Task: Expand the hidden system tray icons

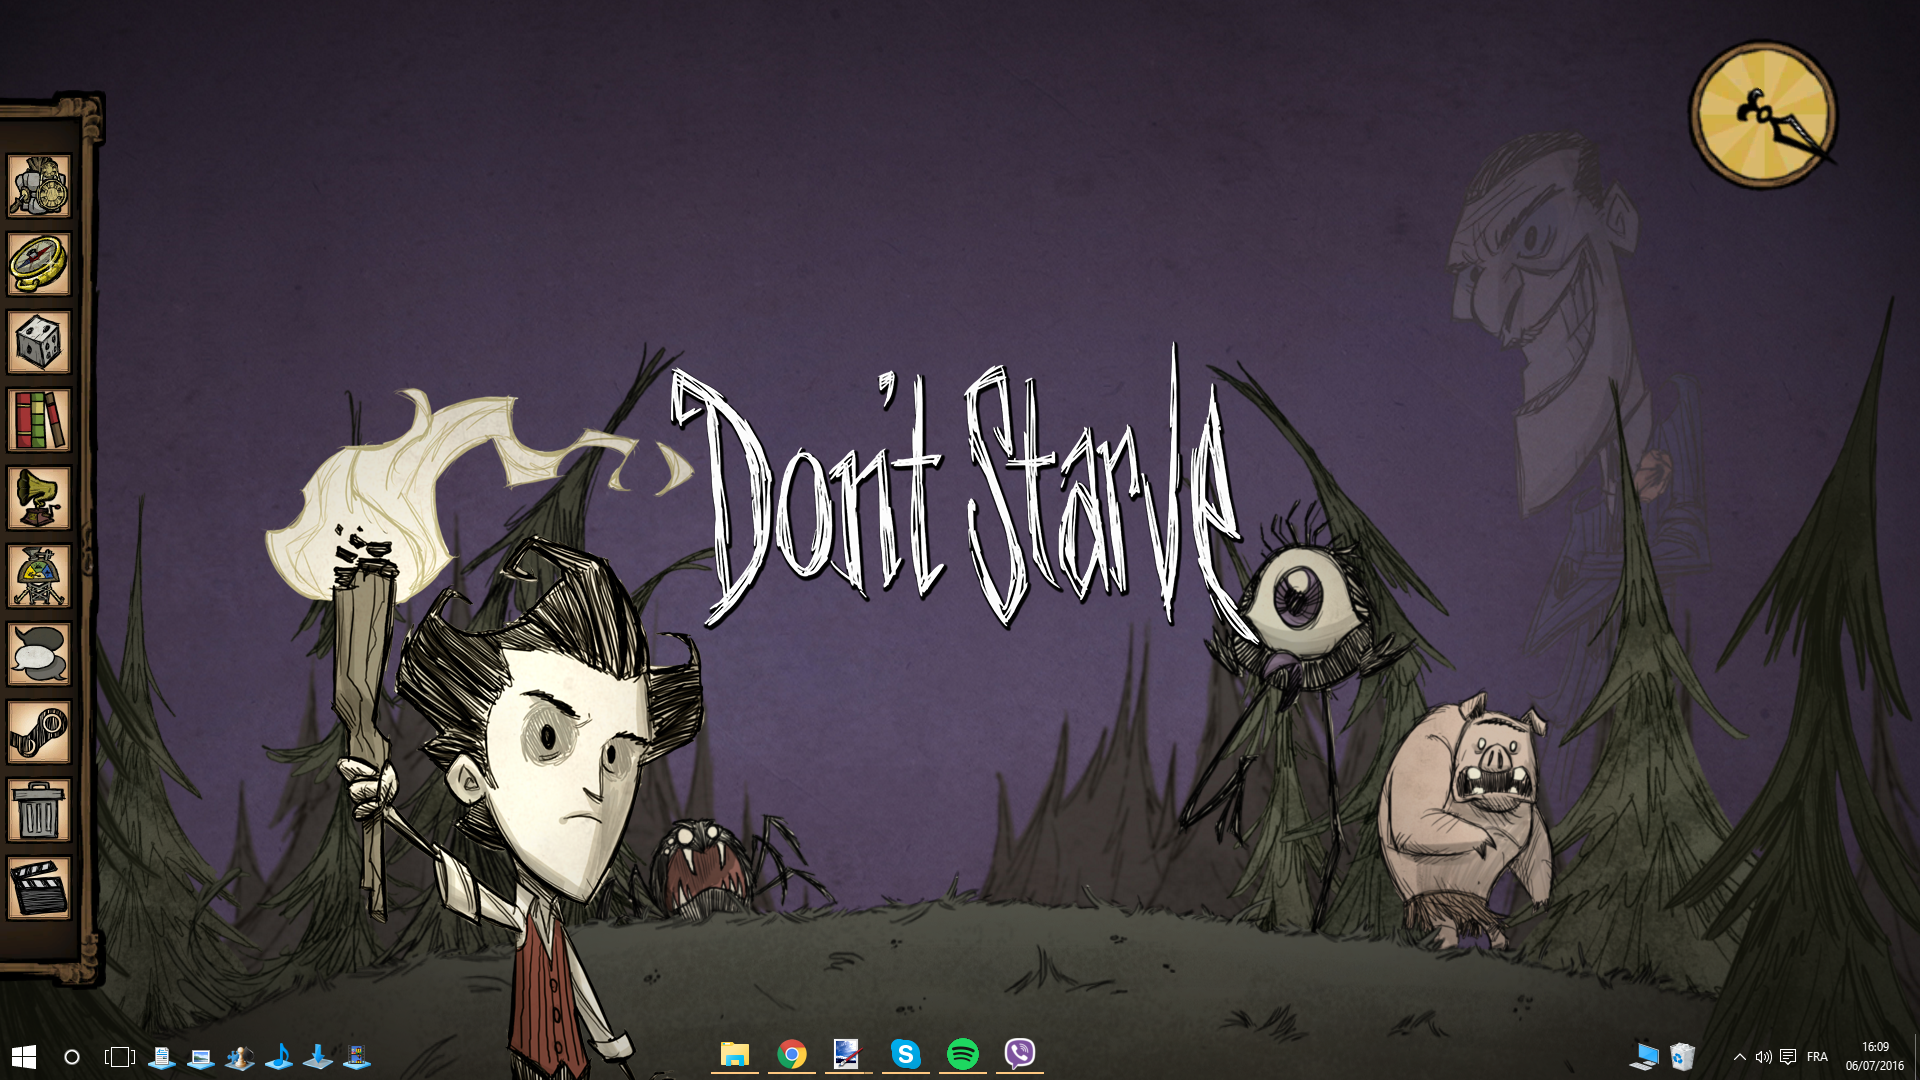Action: (1740, 1057)
